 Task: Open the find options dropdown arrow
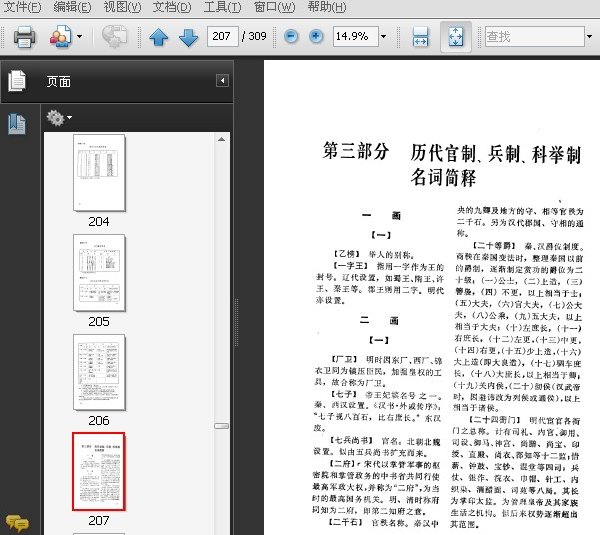pyautogui.click(x=589, y=37)
